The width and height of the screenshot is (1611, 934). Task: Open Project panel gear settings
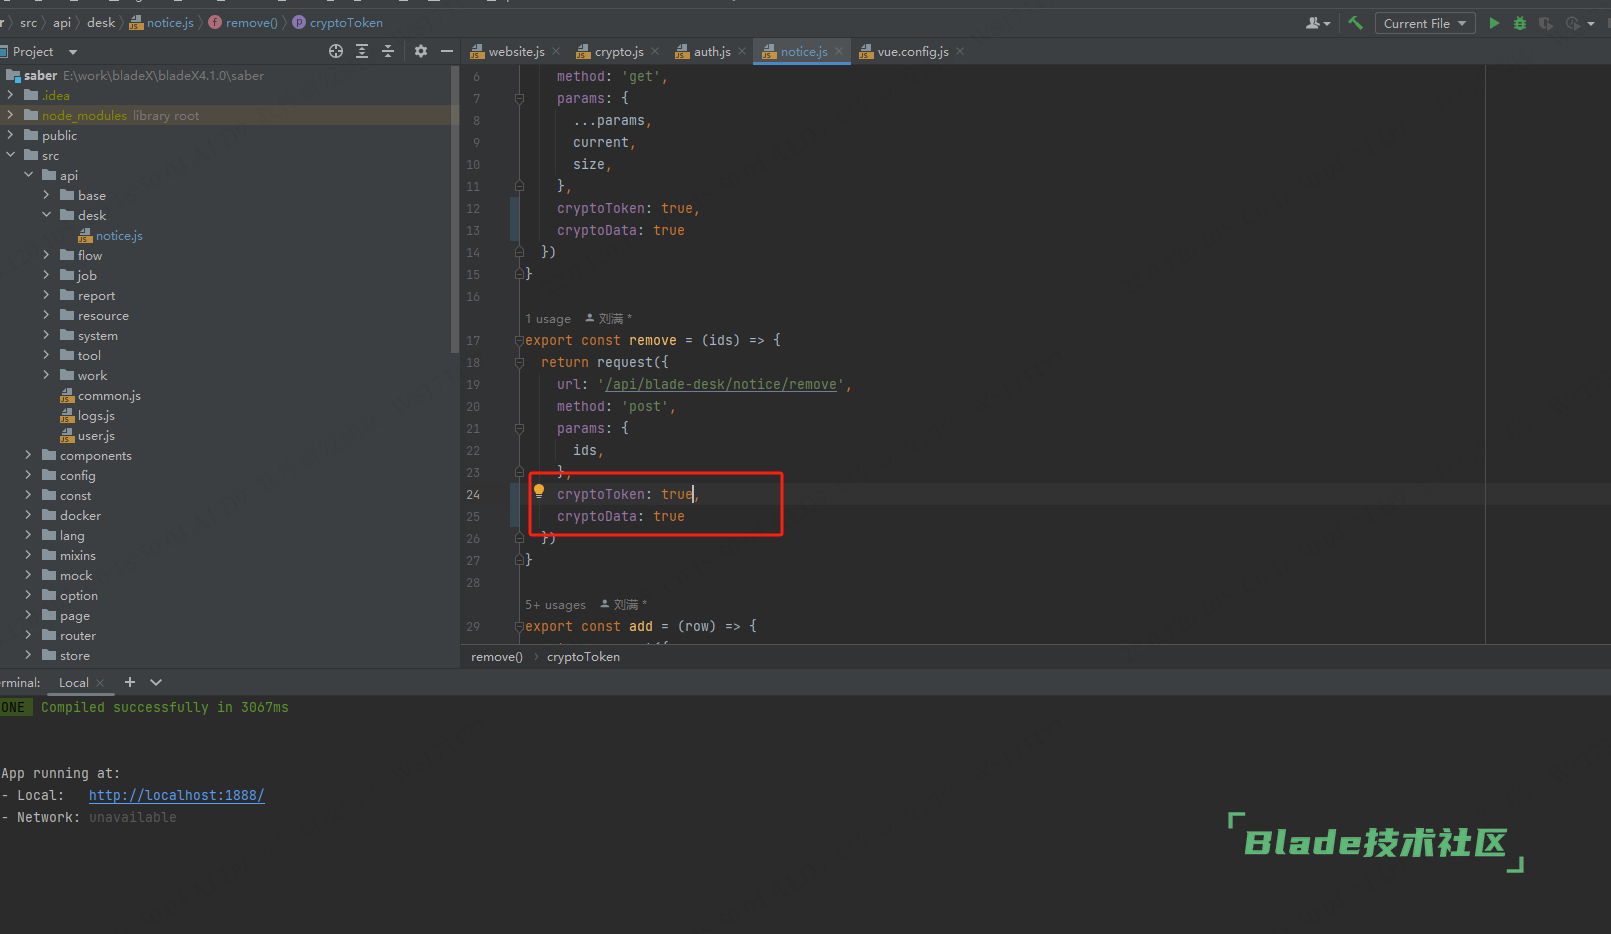[421, 51]
